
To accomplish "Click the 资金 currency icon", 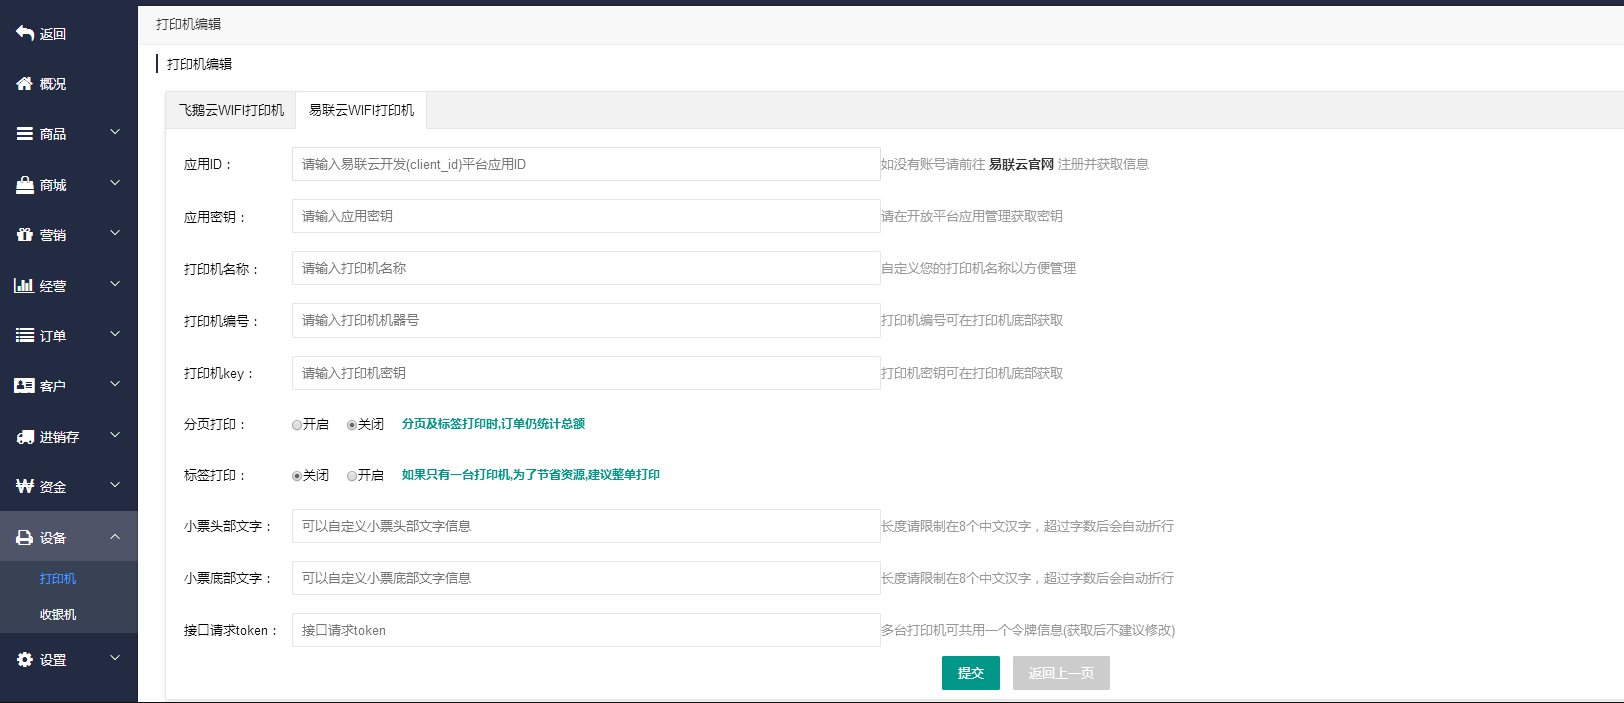I will tap(25, 487).
